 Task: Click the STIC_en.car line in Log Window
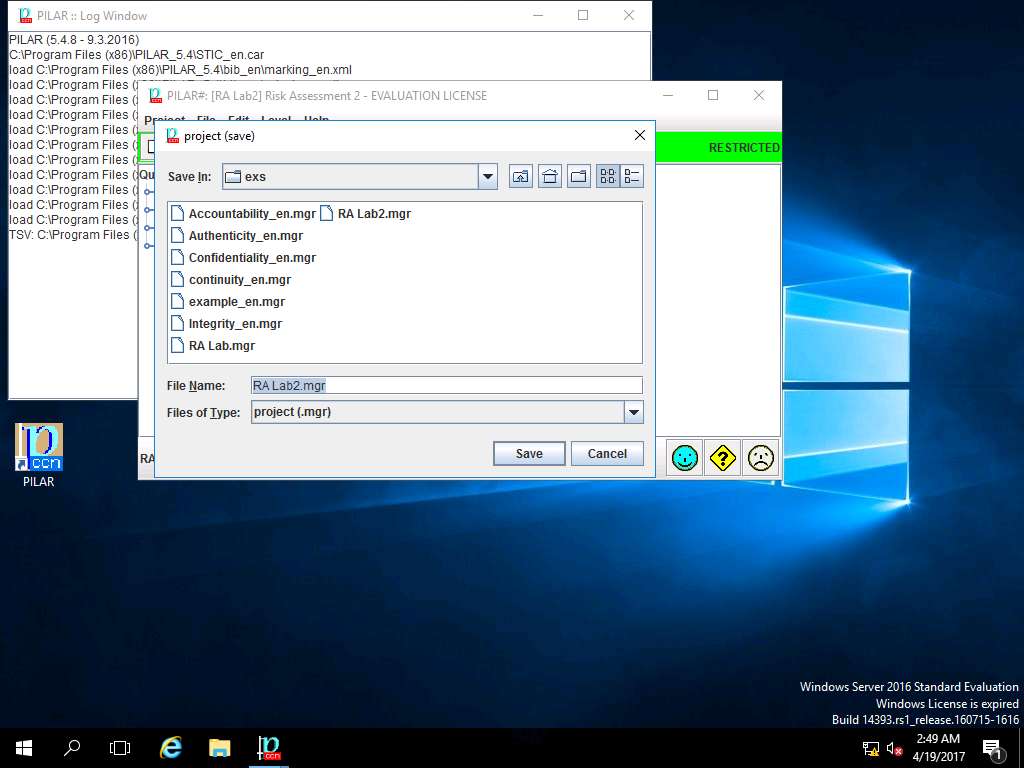pyautogui.click(x=136, y=55)
